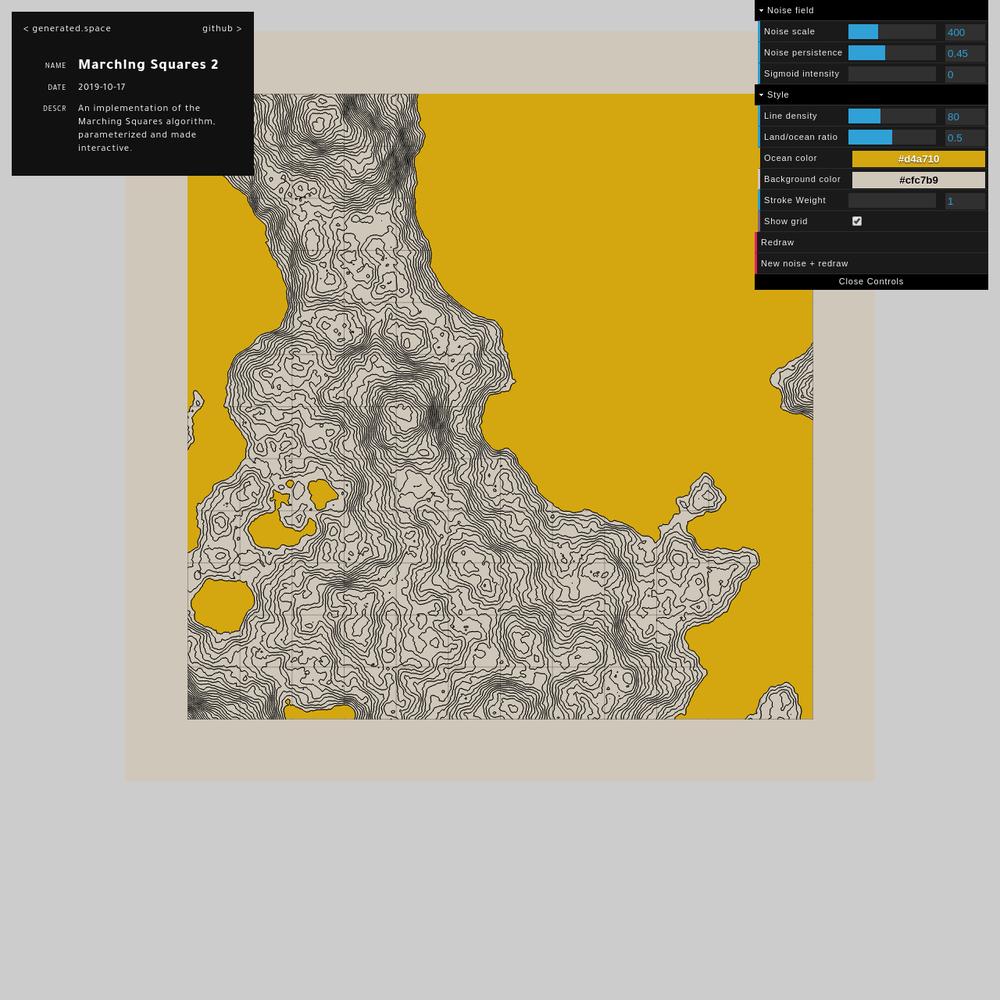Edit the Stroke Weight value field
This screenshot has height=1000, width=1000.
[965, 200]
